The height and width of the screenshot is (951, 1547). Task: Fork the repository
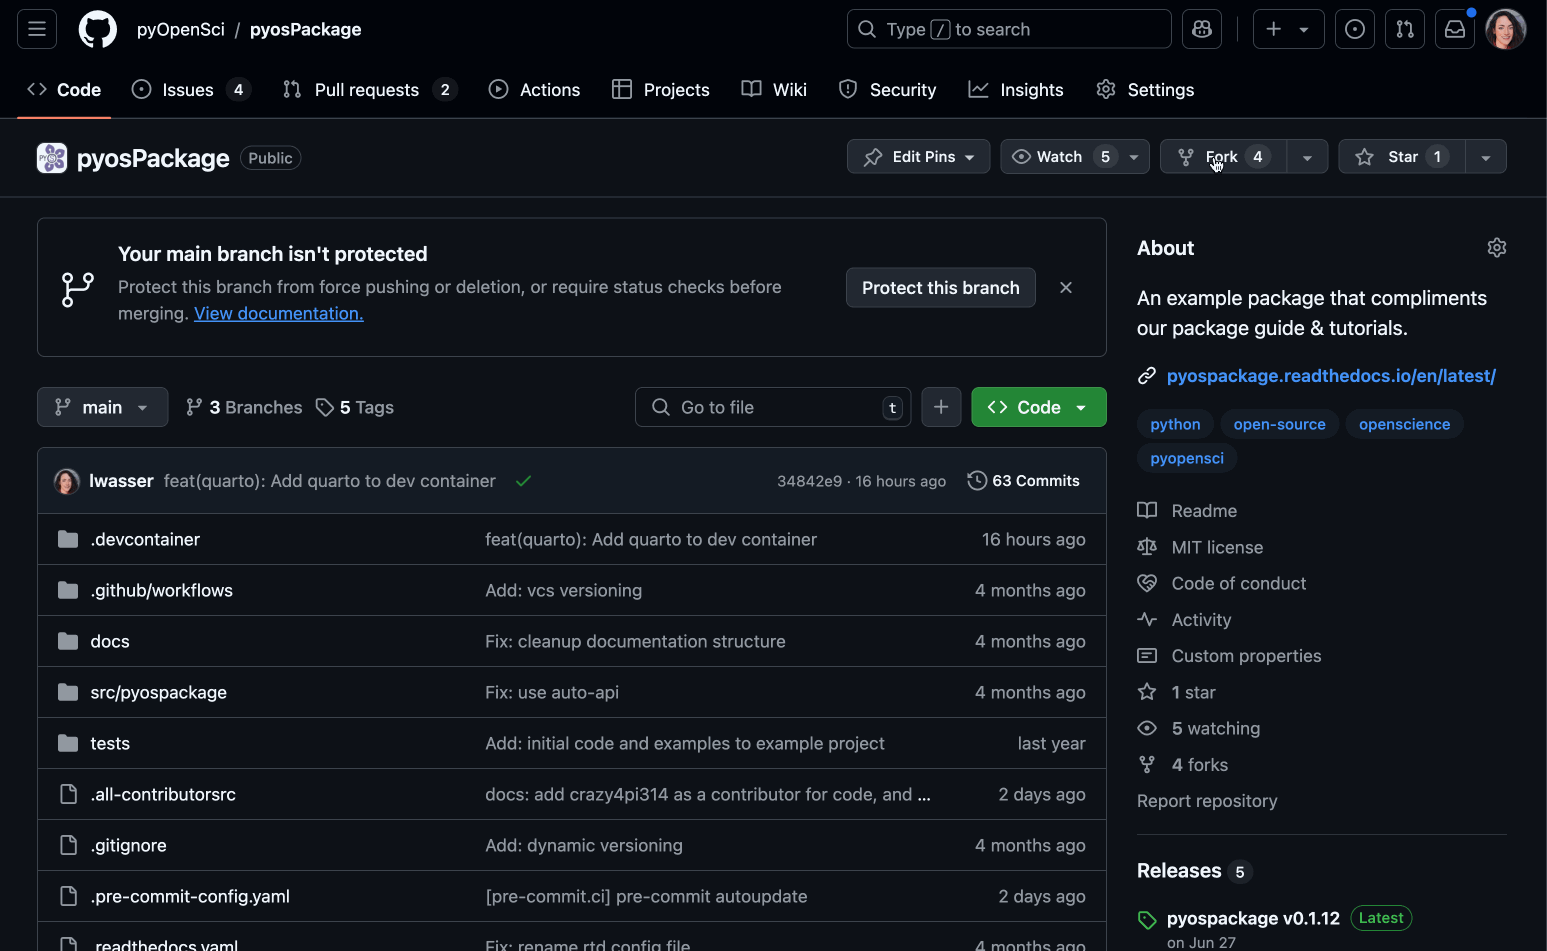[x=1223, y=157]
